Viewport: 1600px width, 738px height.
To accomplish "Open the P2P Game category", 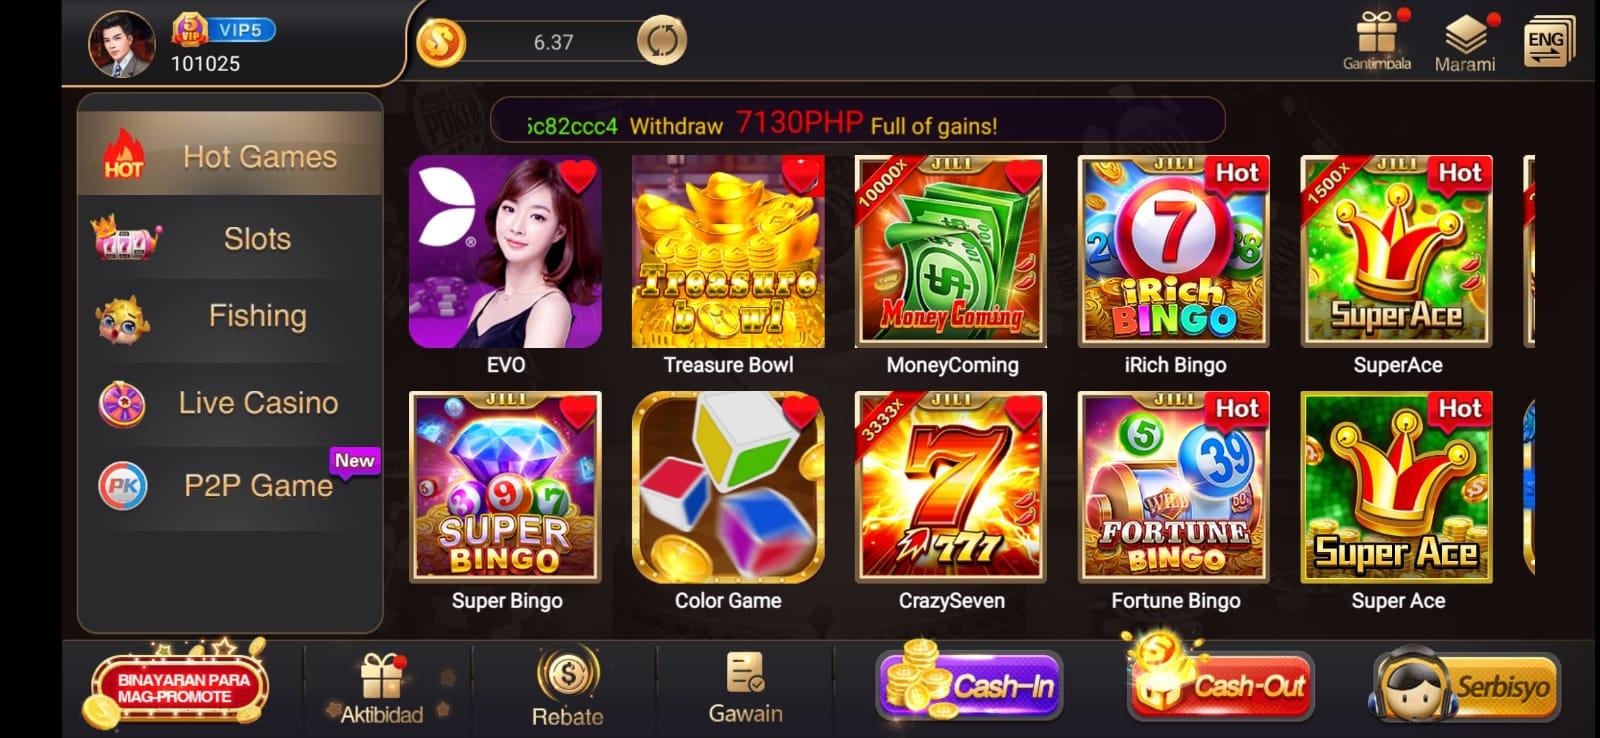I will pyautogui.click(x=230, y=485).
